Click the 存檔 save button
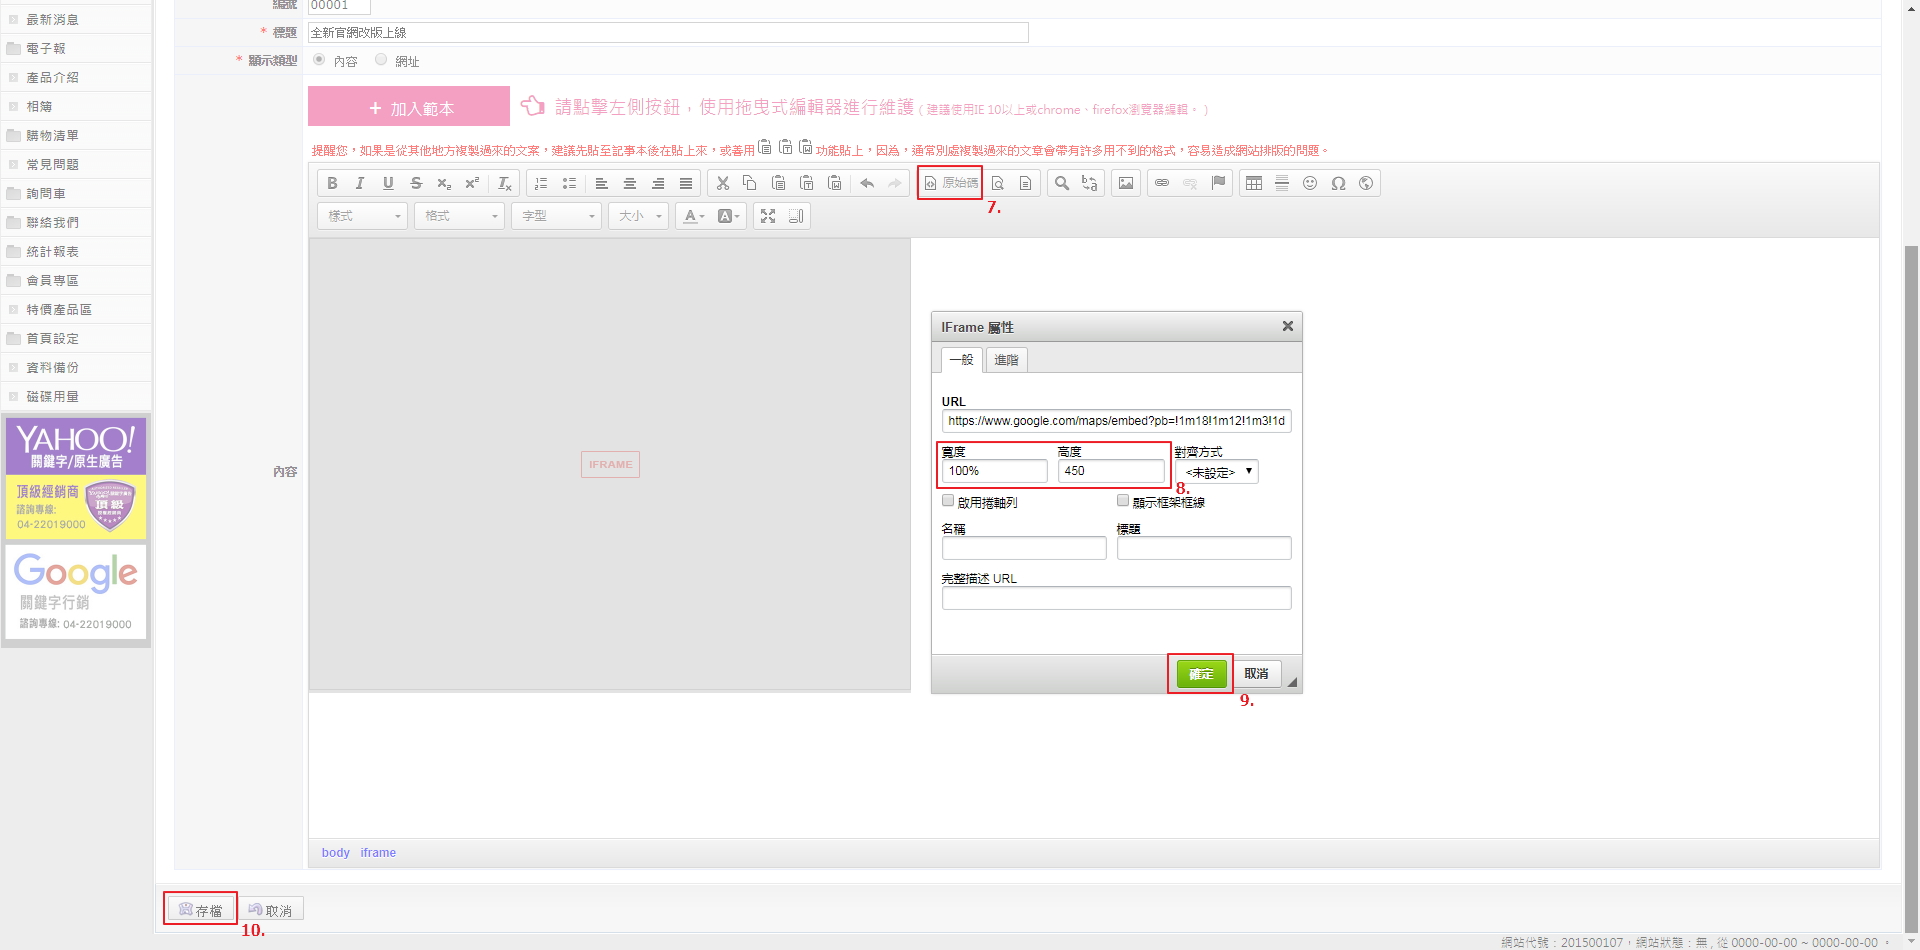The width and height of the screenshot is (1920, 950). click(200, 910)
